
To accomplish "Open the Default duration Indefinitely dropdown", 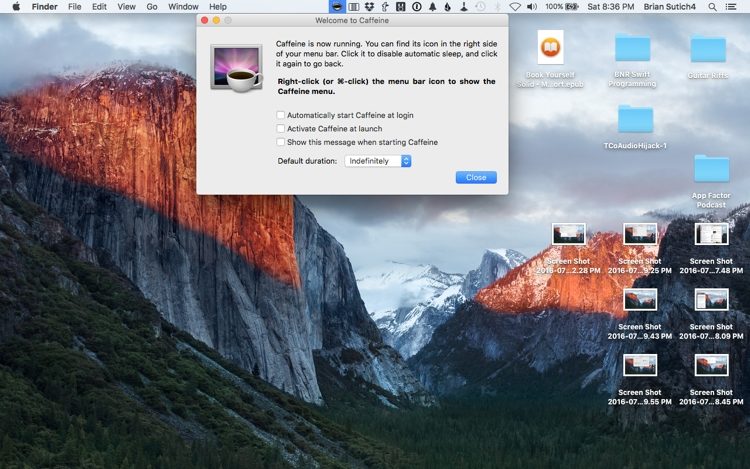I will click(378, 161).
